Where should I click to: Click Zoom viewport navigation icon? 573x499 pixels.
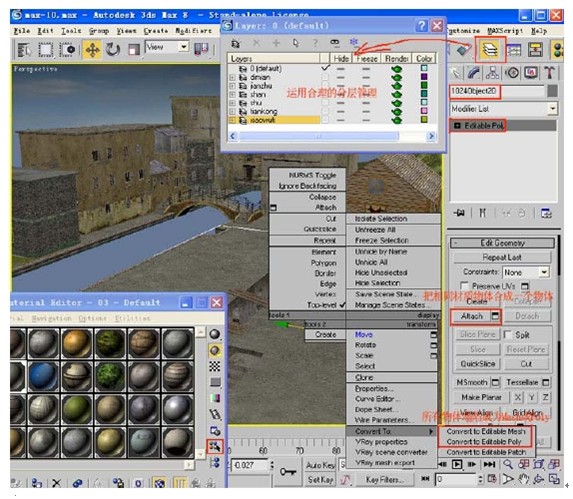508,464
